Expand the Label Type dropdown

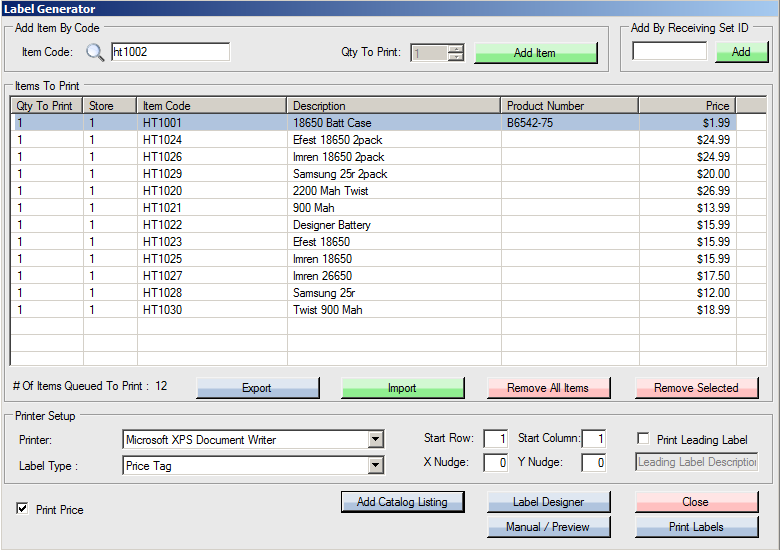pos(375,465)
